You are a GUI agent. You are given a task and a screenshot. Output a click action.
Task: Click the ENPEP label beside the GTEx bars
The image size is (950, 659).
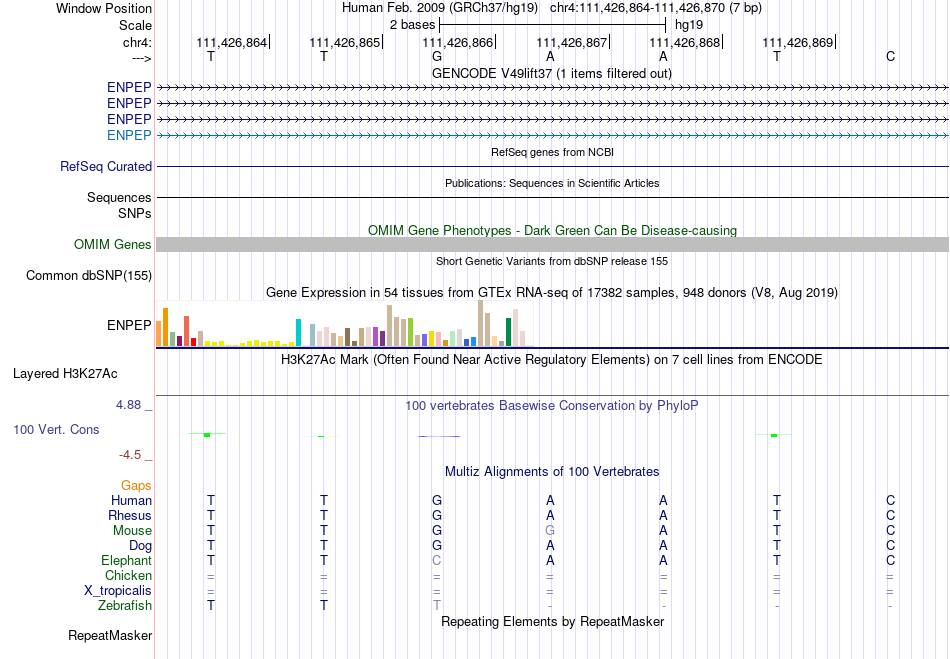point(129,325)
